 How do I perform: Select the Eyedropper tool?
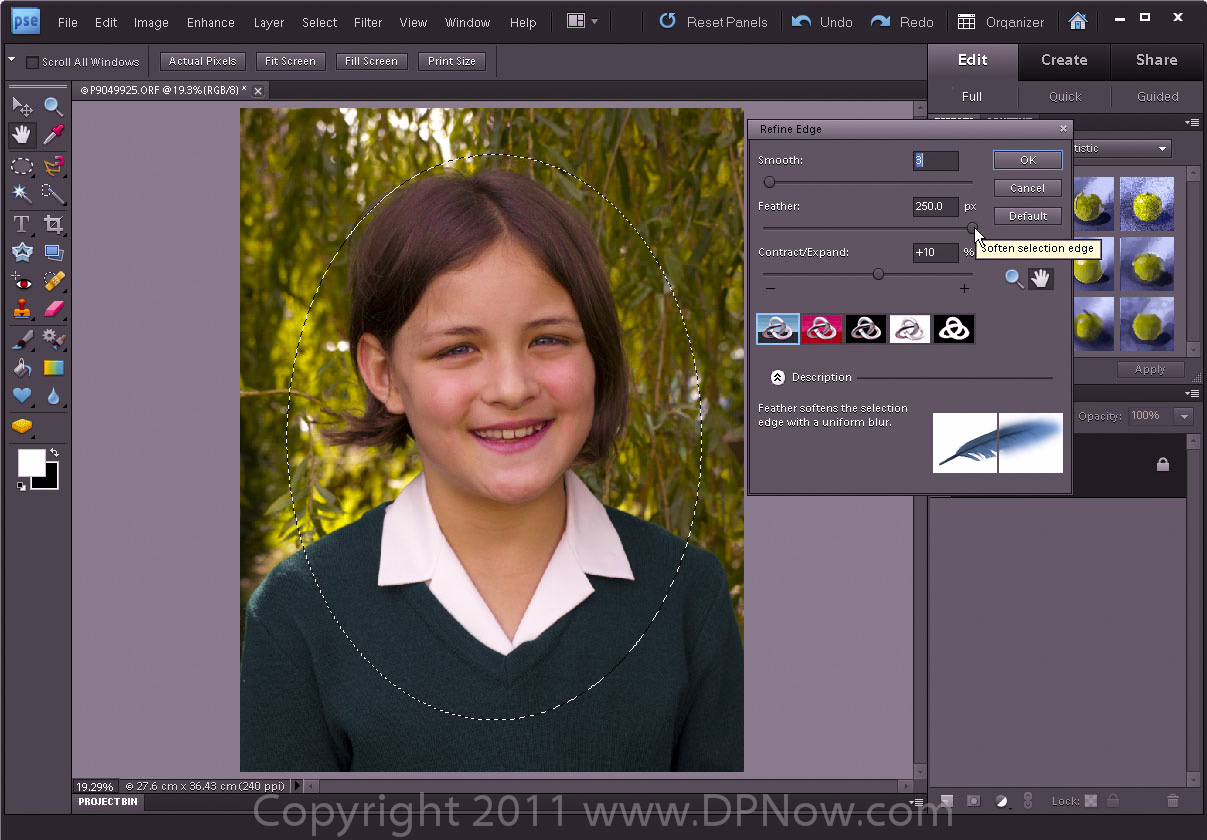click(x=54, y=135)
